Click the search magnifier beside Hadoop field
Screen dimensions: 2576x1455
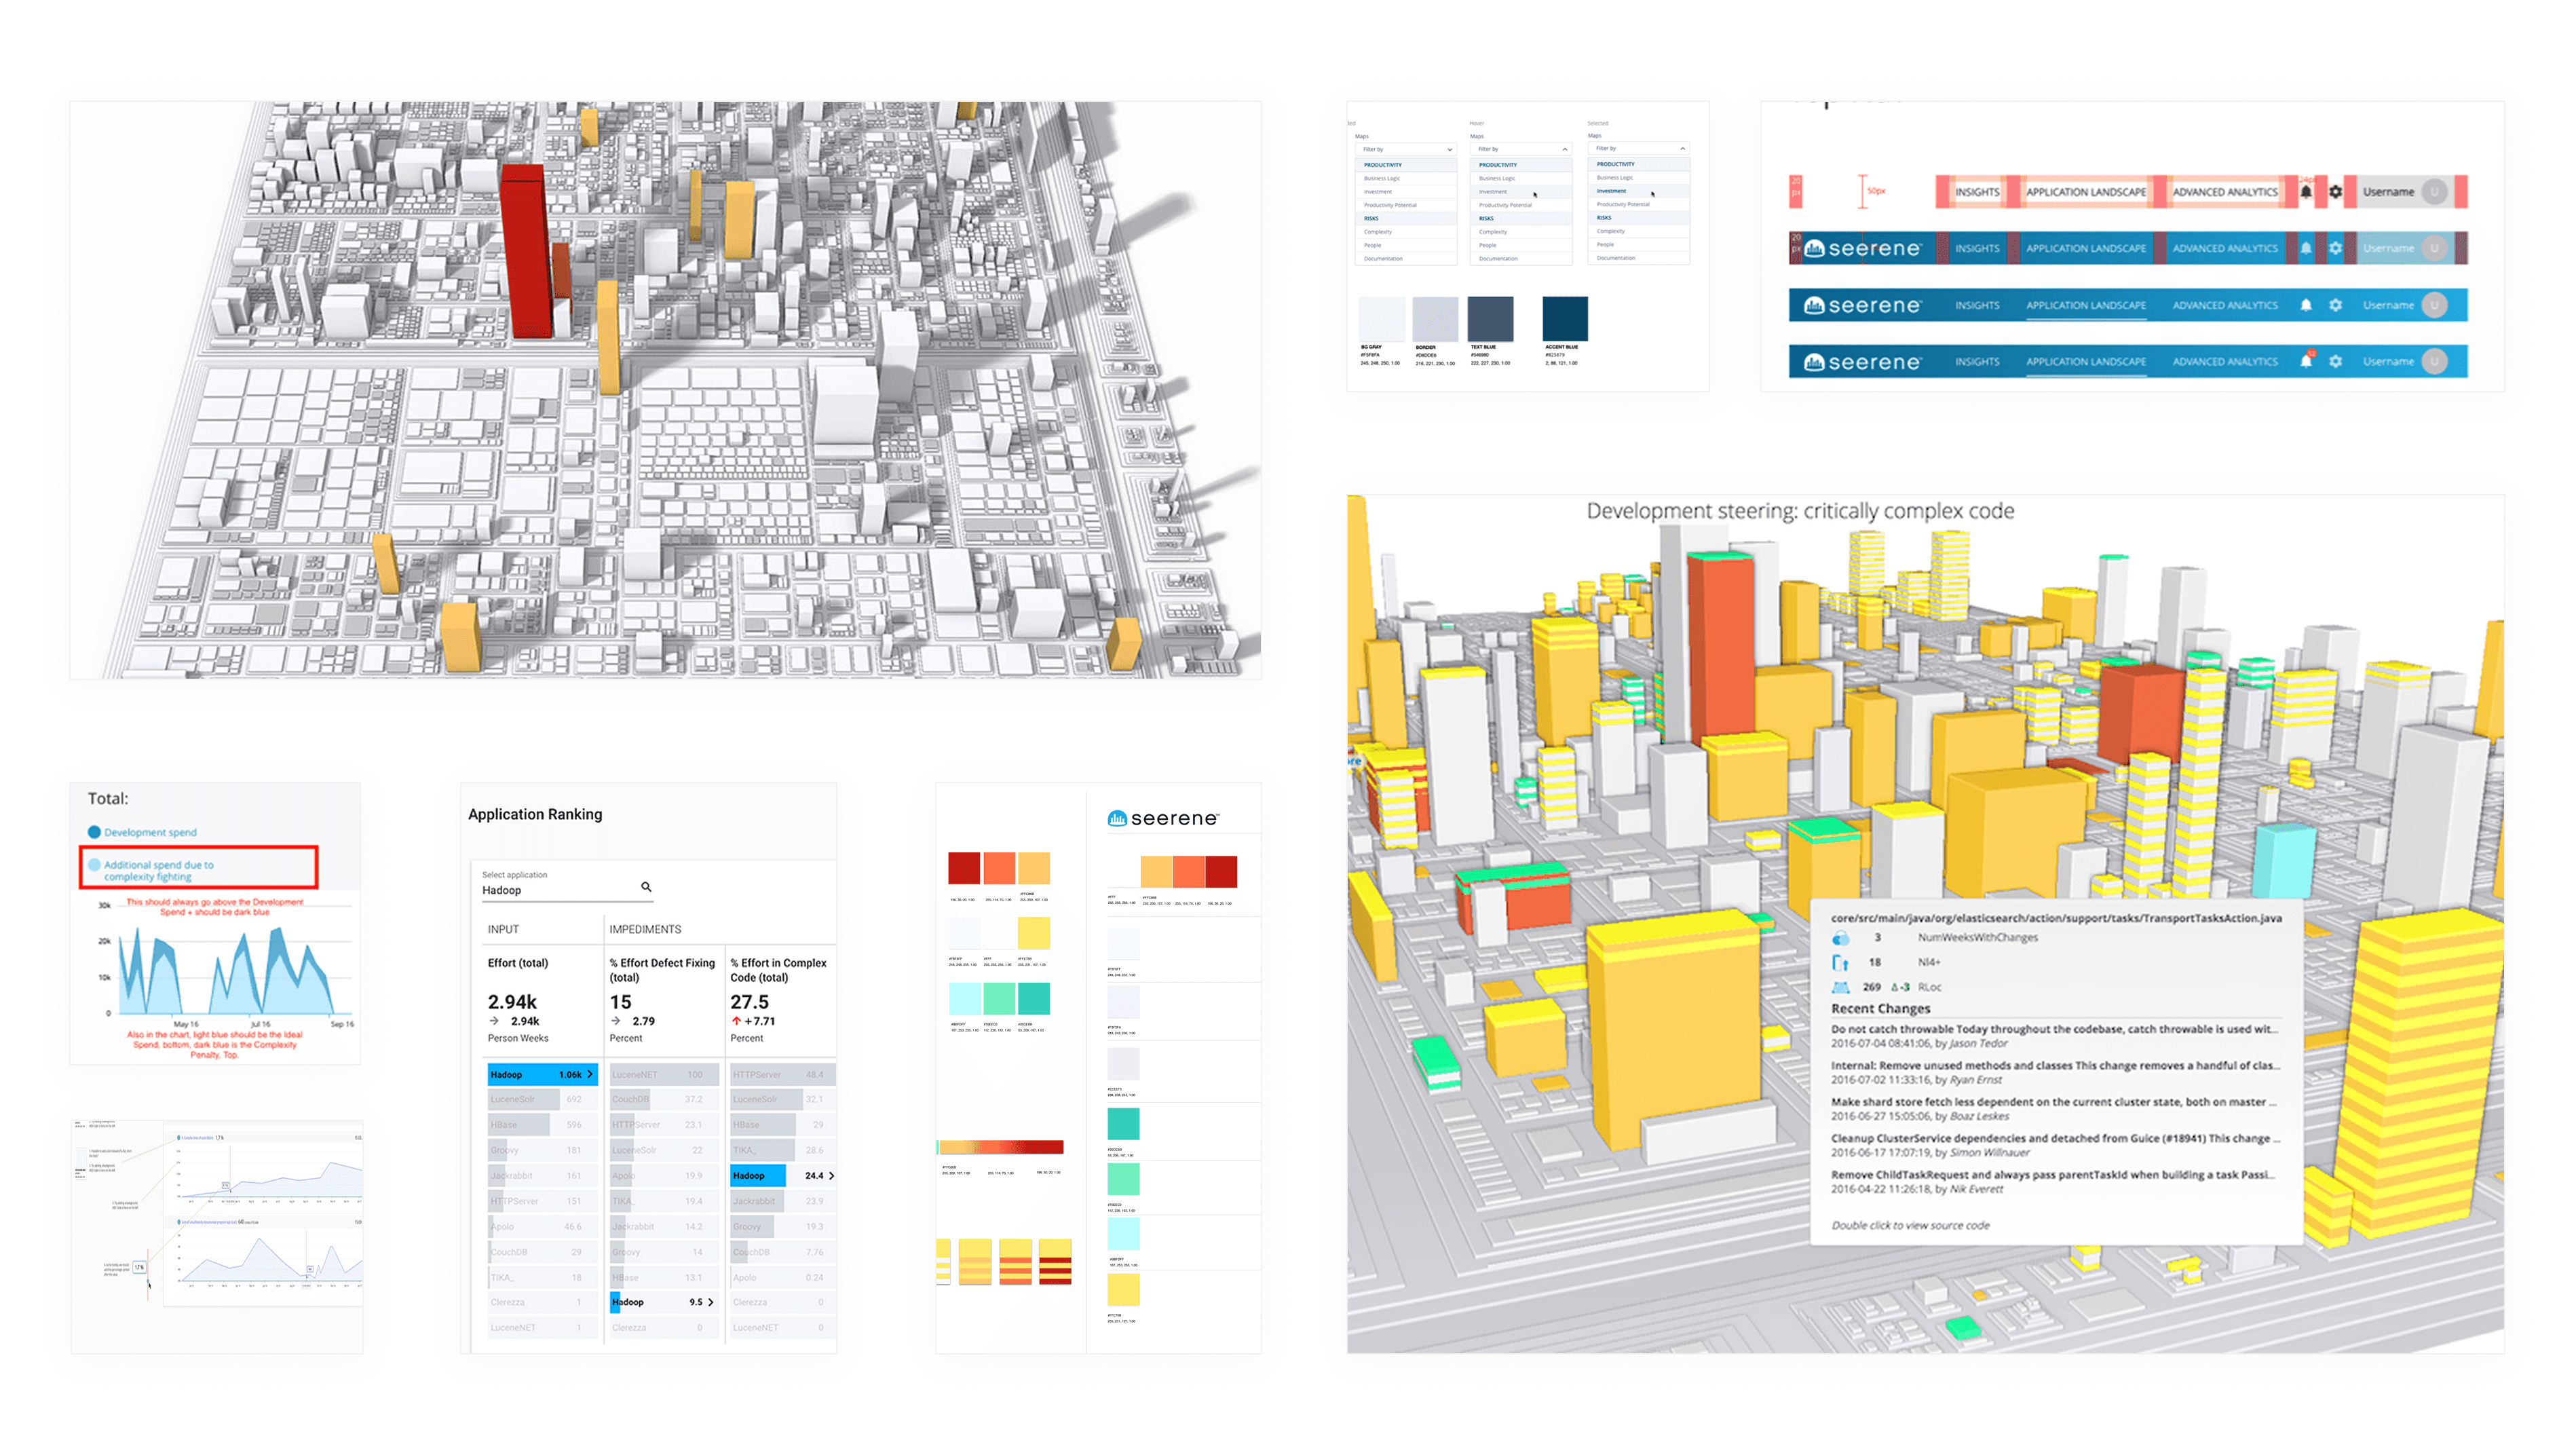(x=646, y=886)
